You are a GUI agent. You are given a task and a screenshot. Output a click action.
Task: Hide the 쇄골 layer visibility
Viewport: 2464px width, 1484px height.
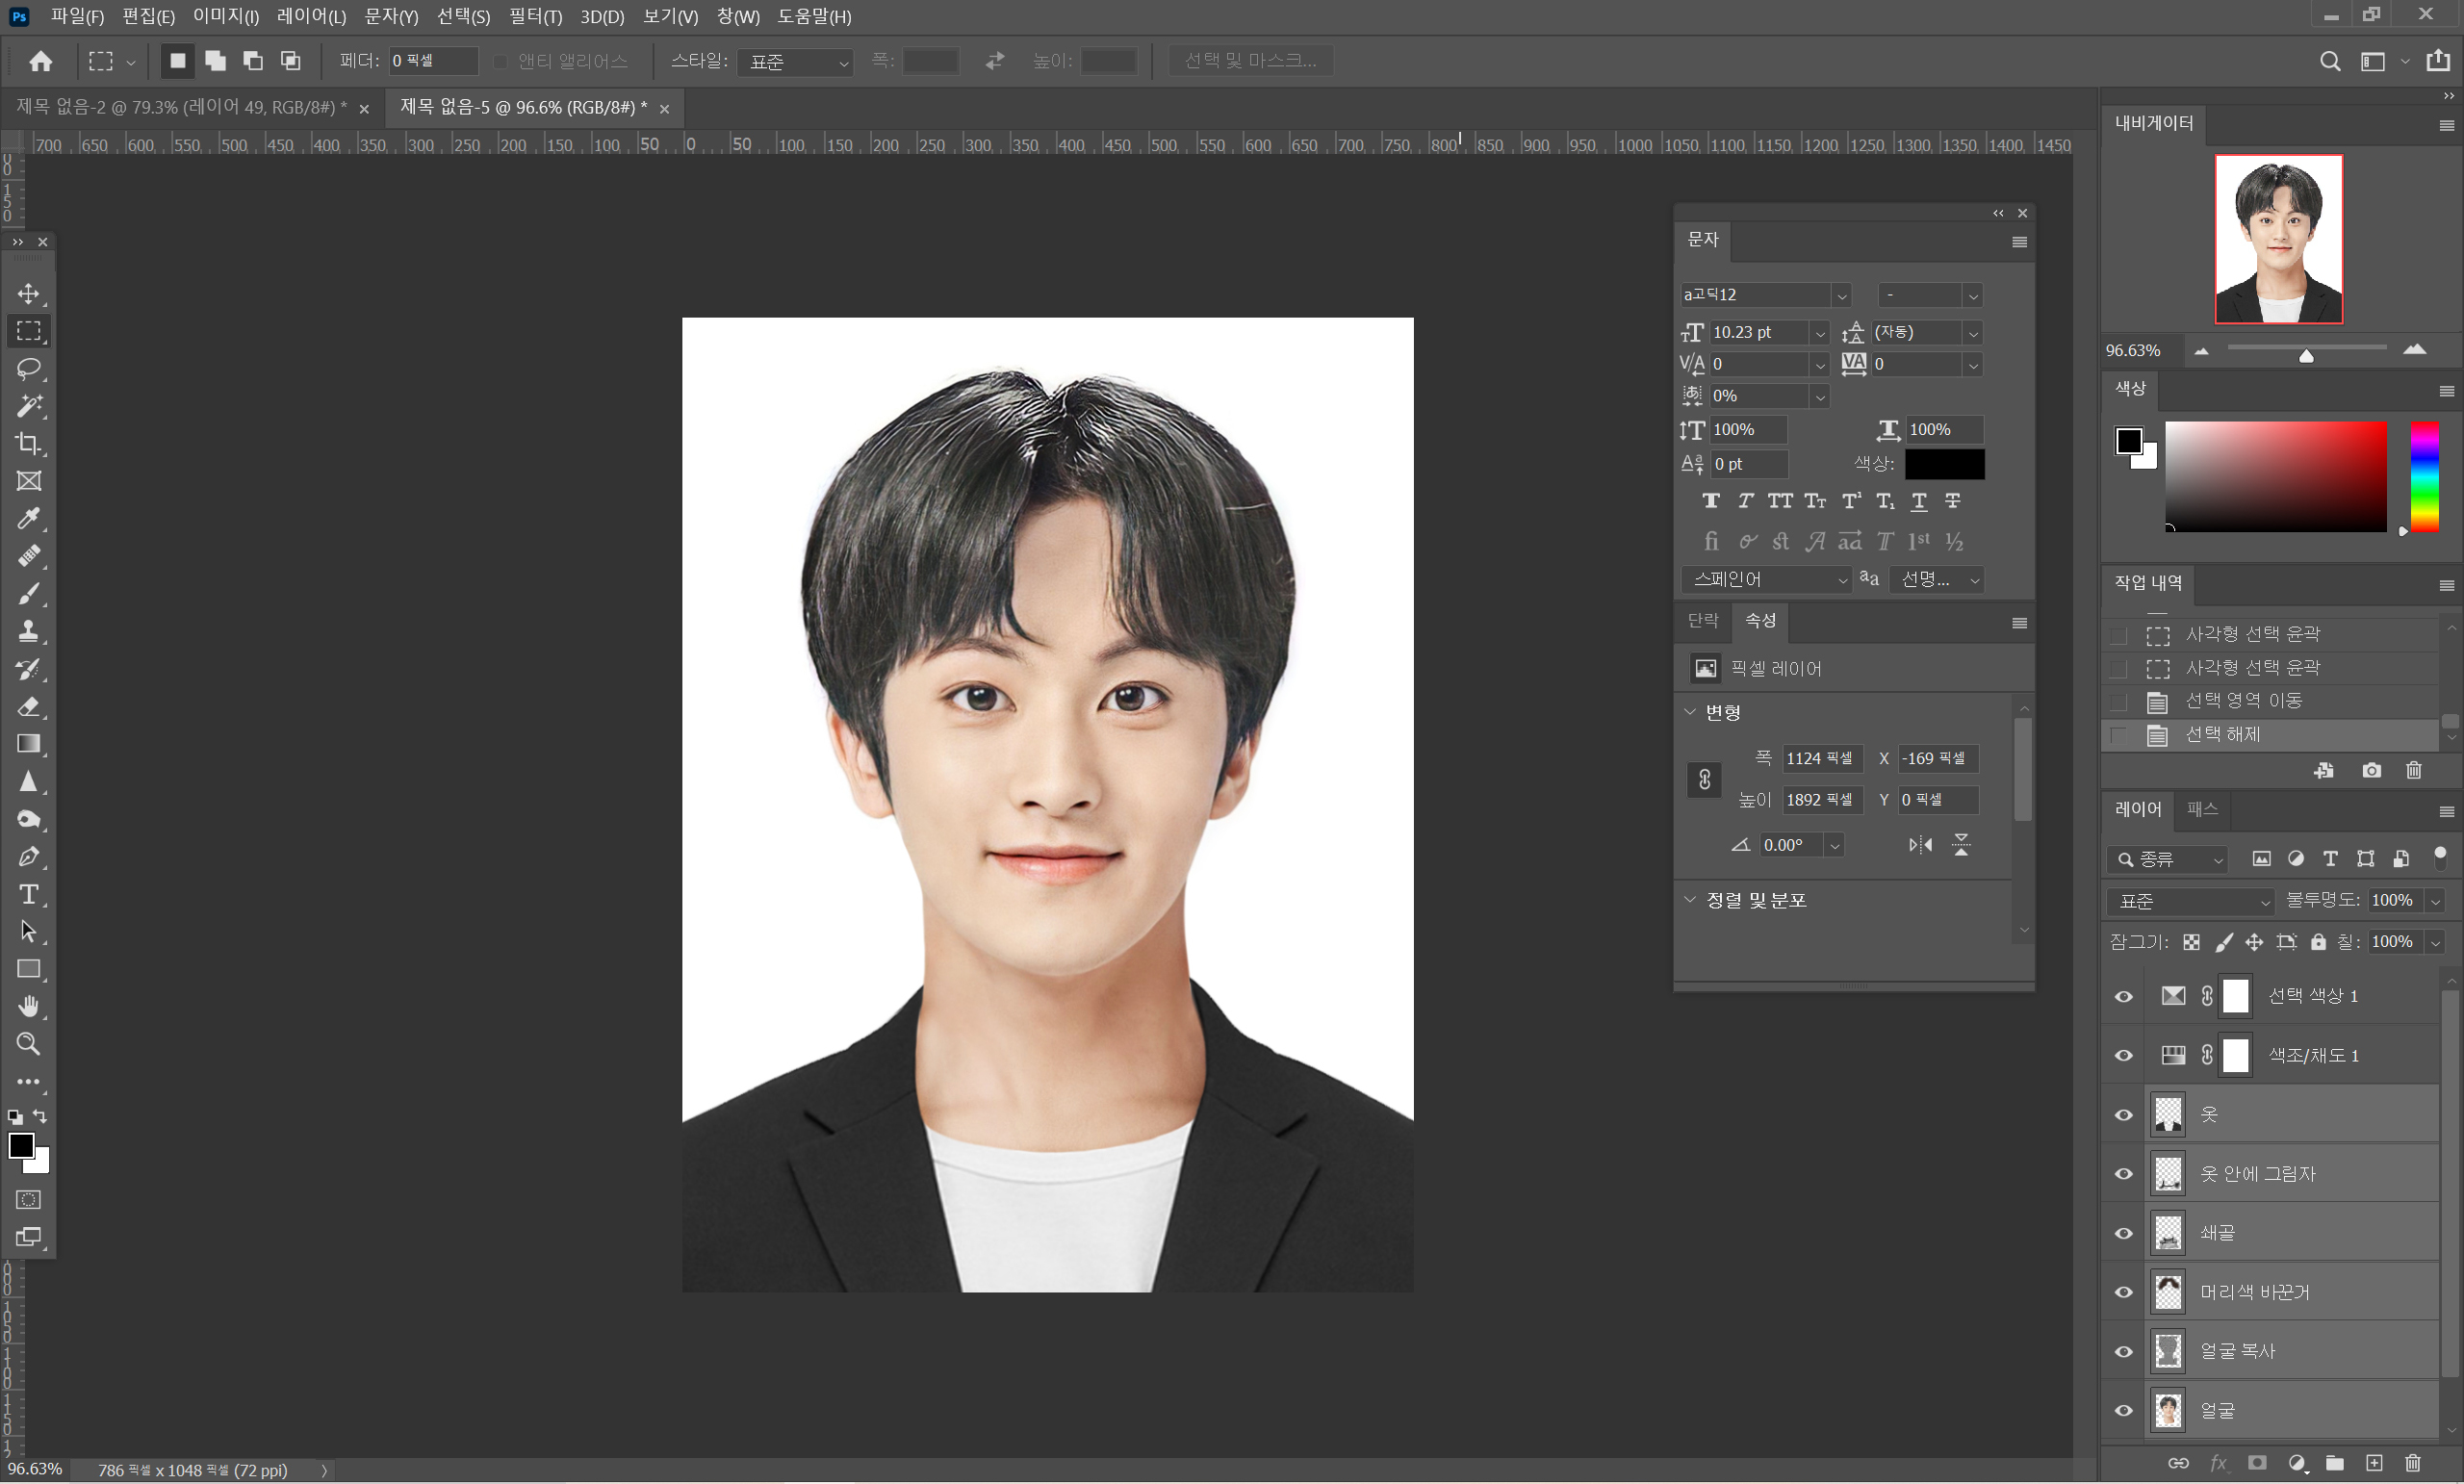pos(2123,1233)
